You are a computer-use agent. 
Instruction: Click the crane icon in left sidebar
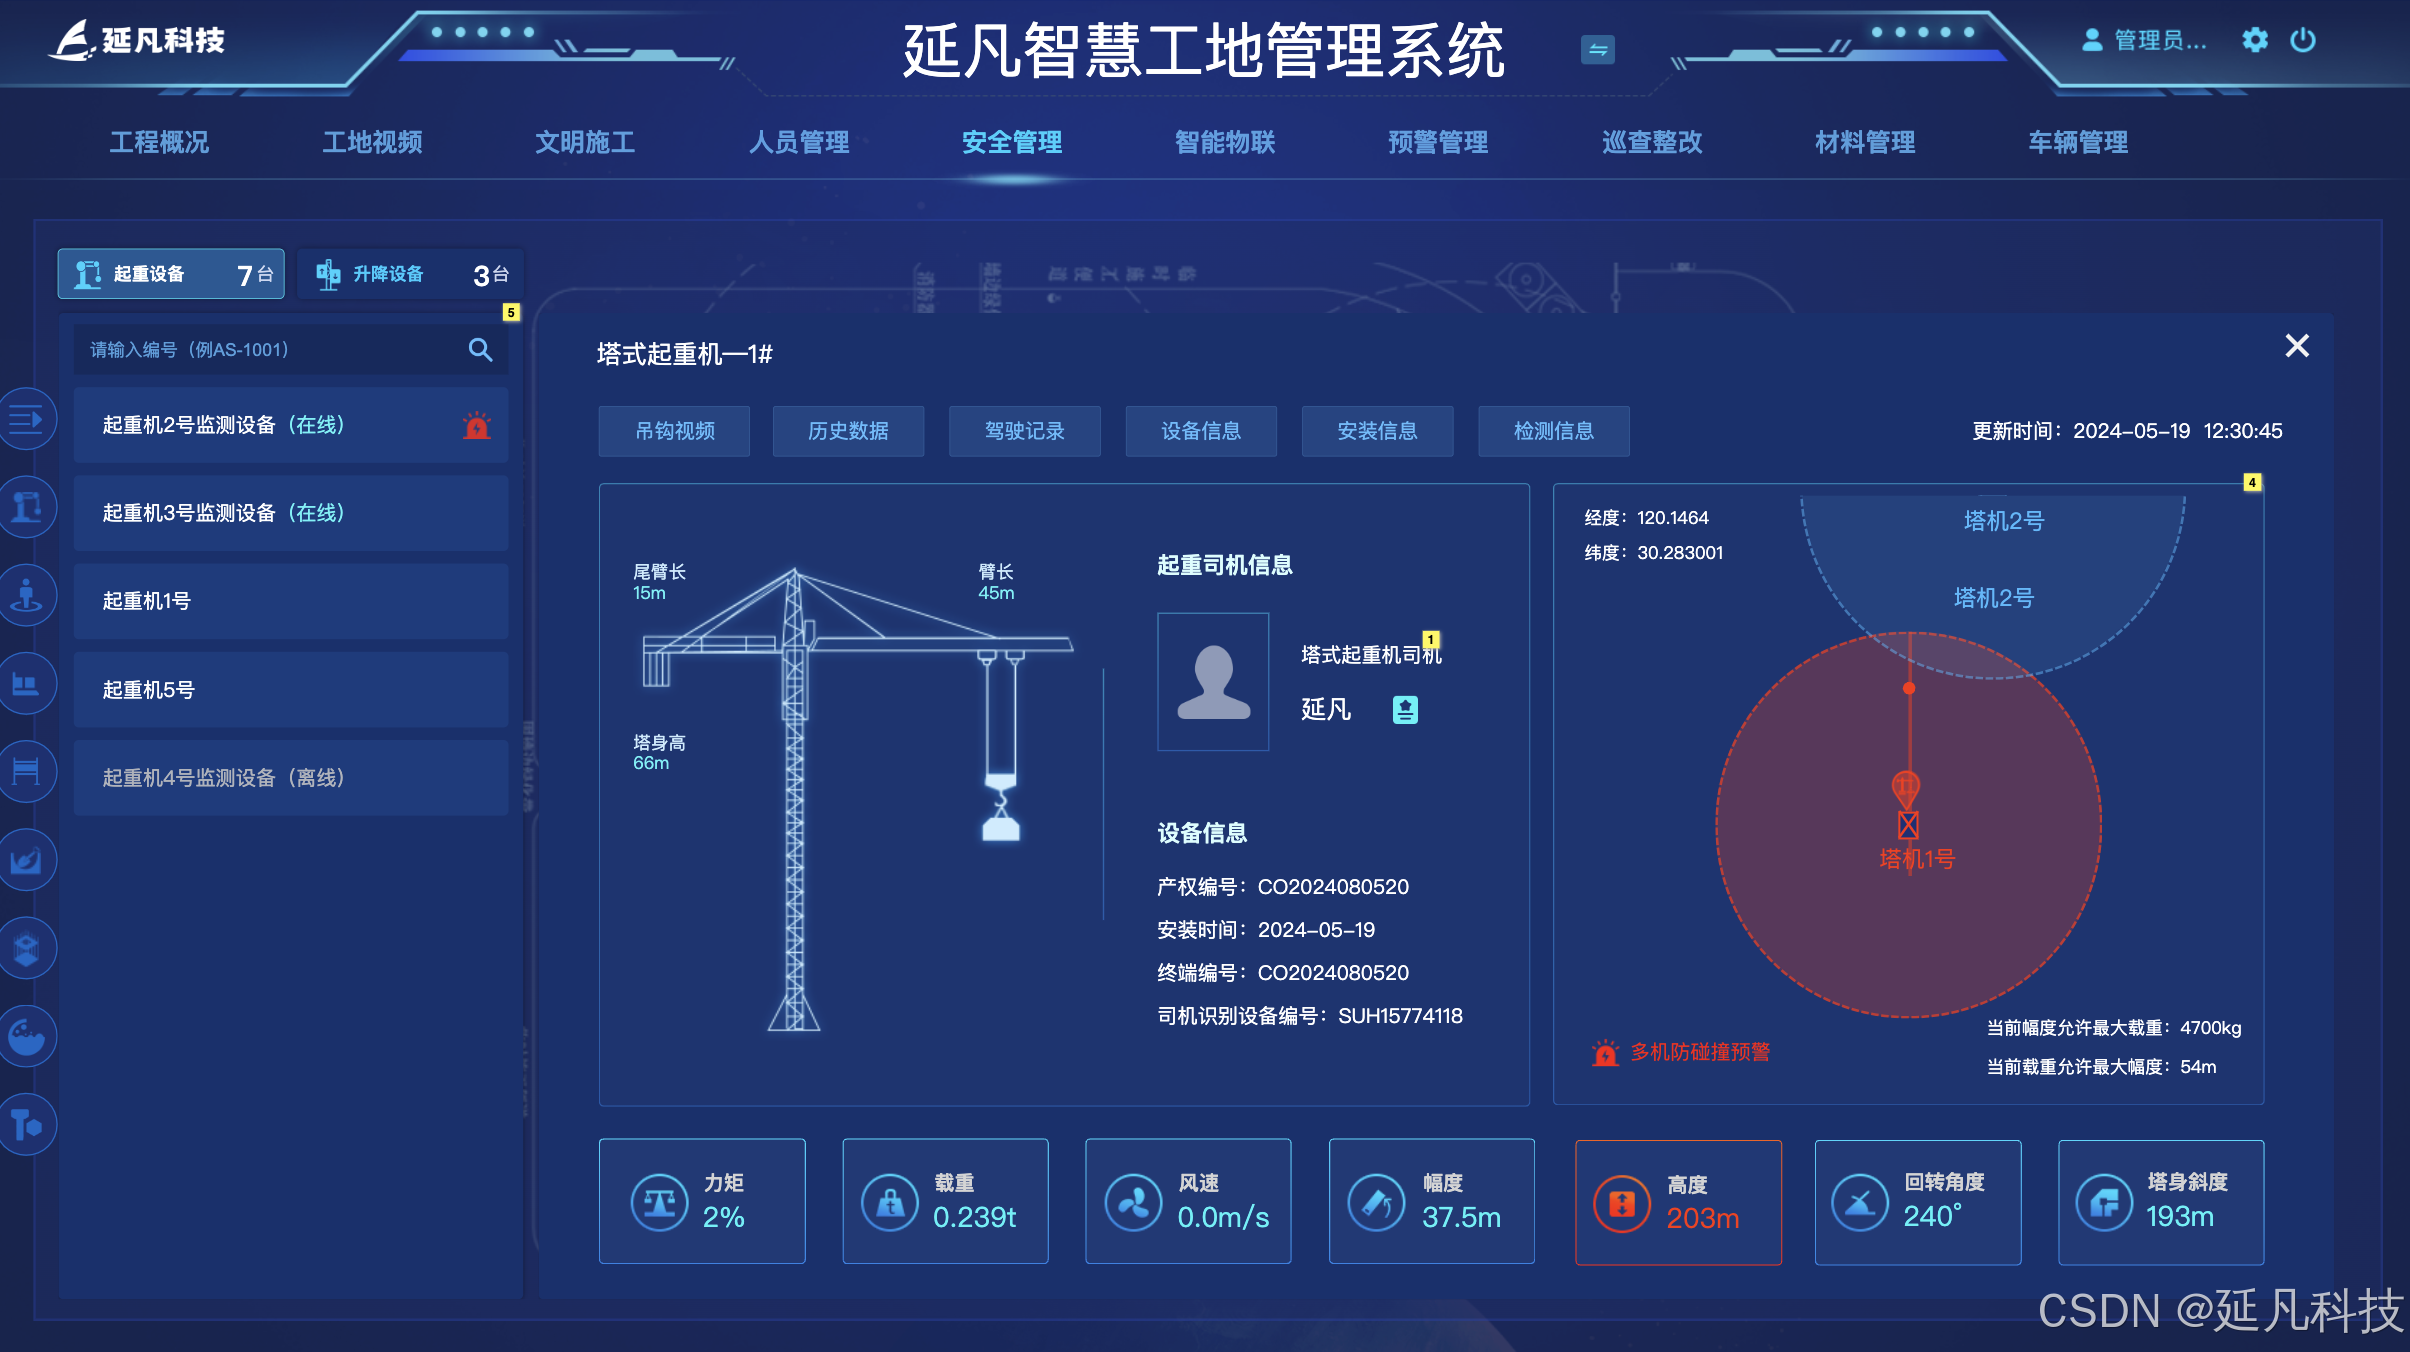[27, 508]
